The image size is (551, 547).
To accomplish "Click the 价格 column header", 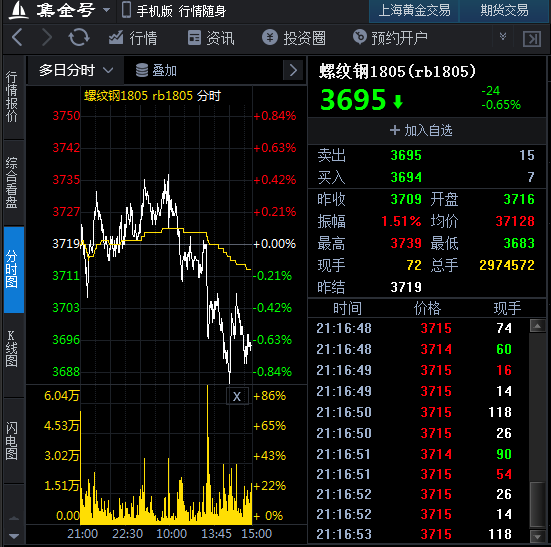I will (x=427, y=308).
